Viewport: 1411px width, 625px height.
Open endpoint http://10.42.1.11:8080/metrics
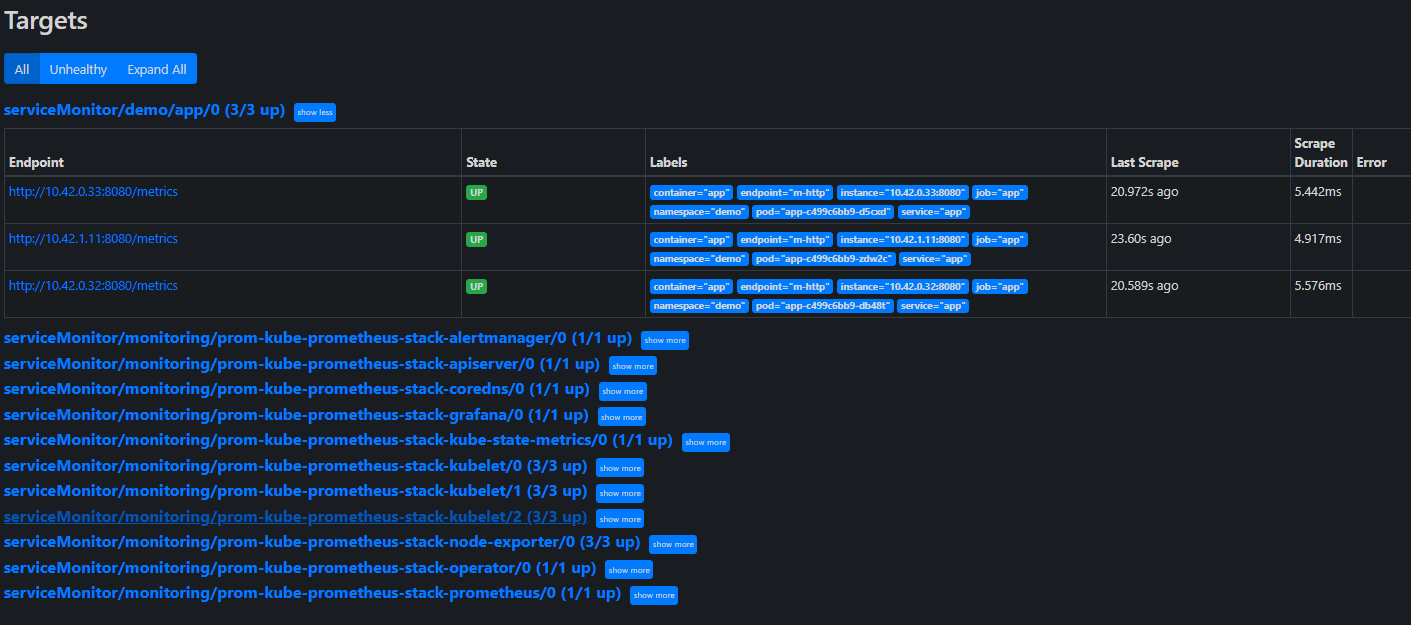pos(93,238)
